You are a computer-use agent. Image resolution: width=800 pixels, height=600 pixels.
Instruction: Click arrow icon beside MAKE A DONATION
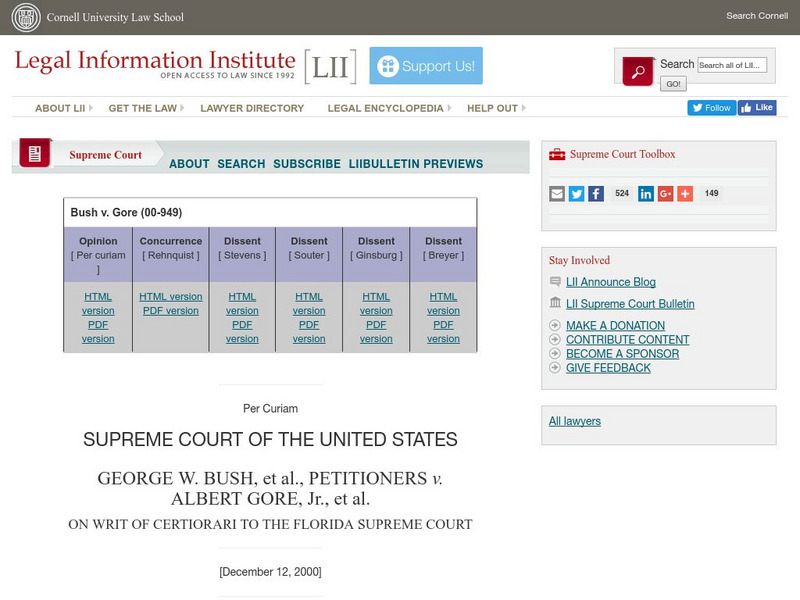555,325
